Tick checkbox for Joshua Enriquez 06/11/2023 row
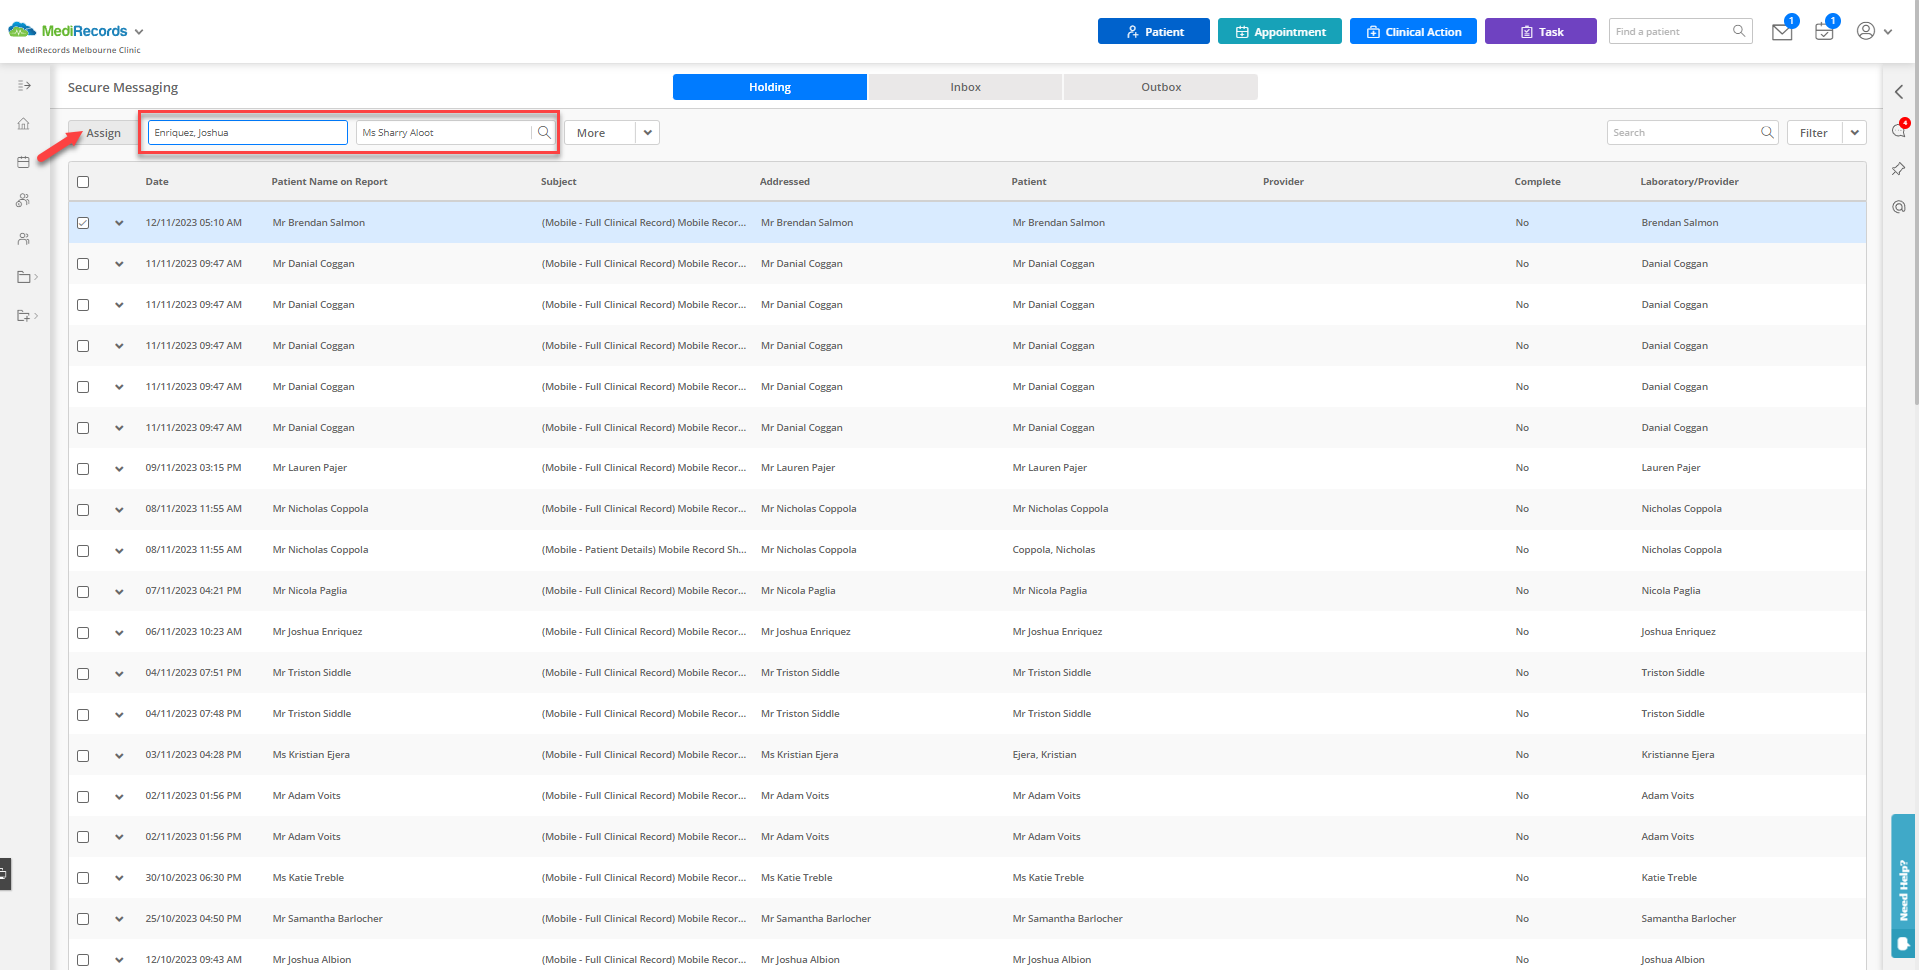1919x970 pixels. click(x=83, y=633)
